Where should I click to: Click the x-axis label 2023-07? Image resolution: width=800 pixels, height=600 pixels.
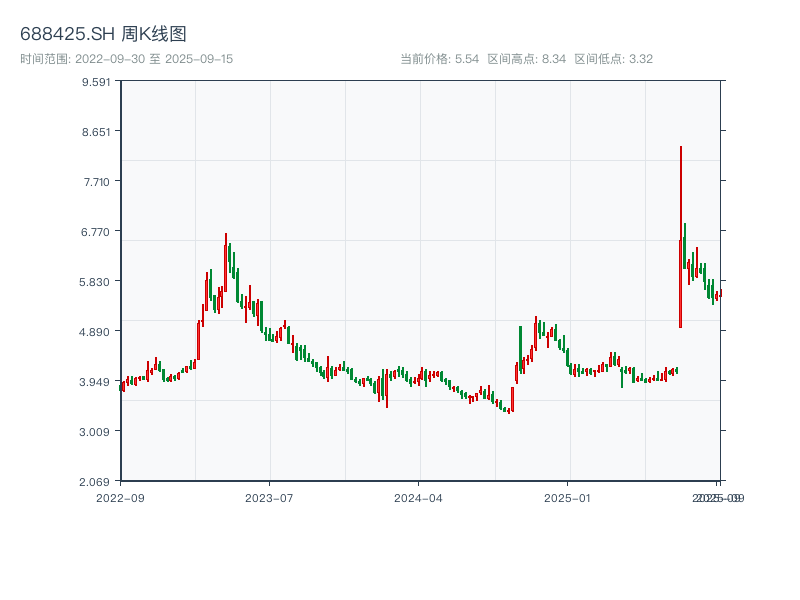pos(269,498)
